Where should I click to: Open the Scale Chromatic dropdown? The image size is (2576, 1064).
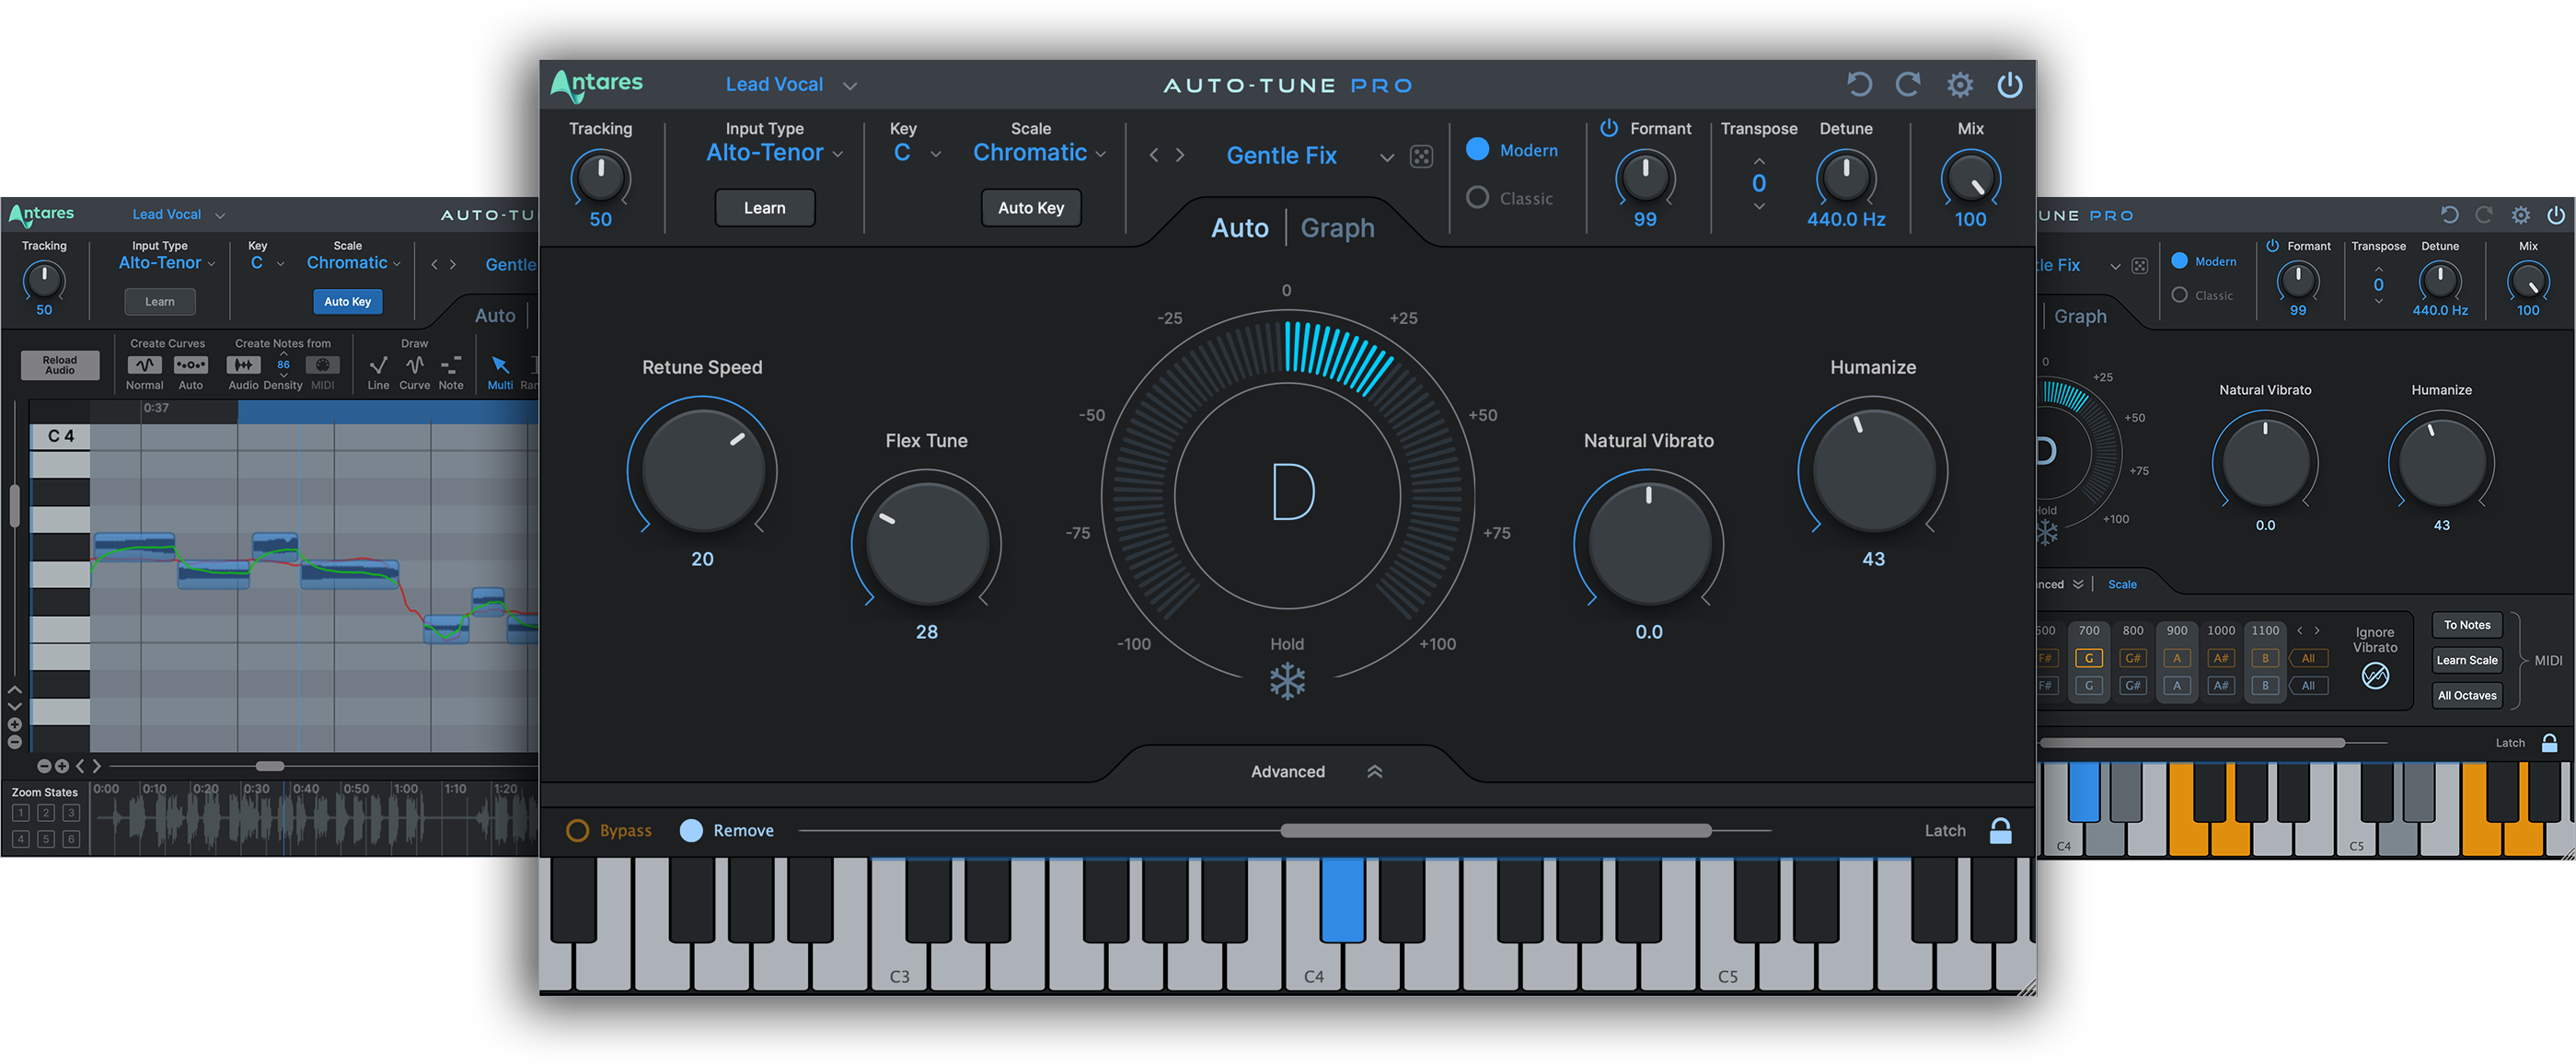1038,152
